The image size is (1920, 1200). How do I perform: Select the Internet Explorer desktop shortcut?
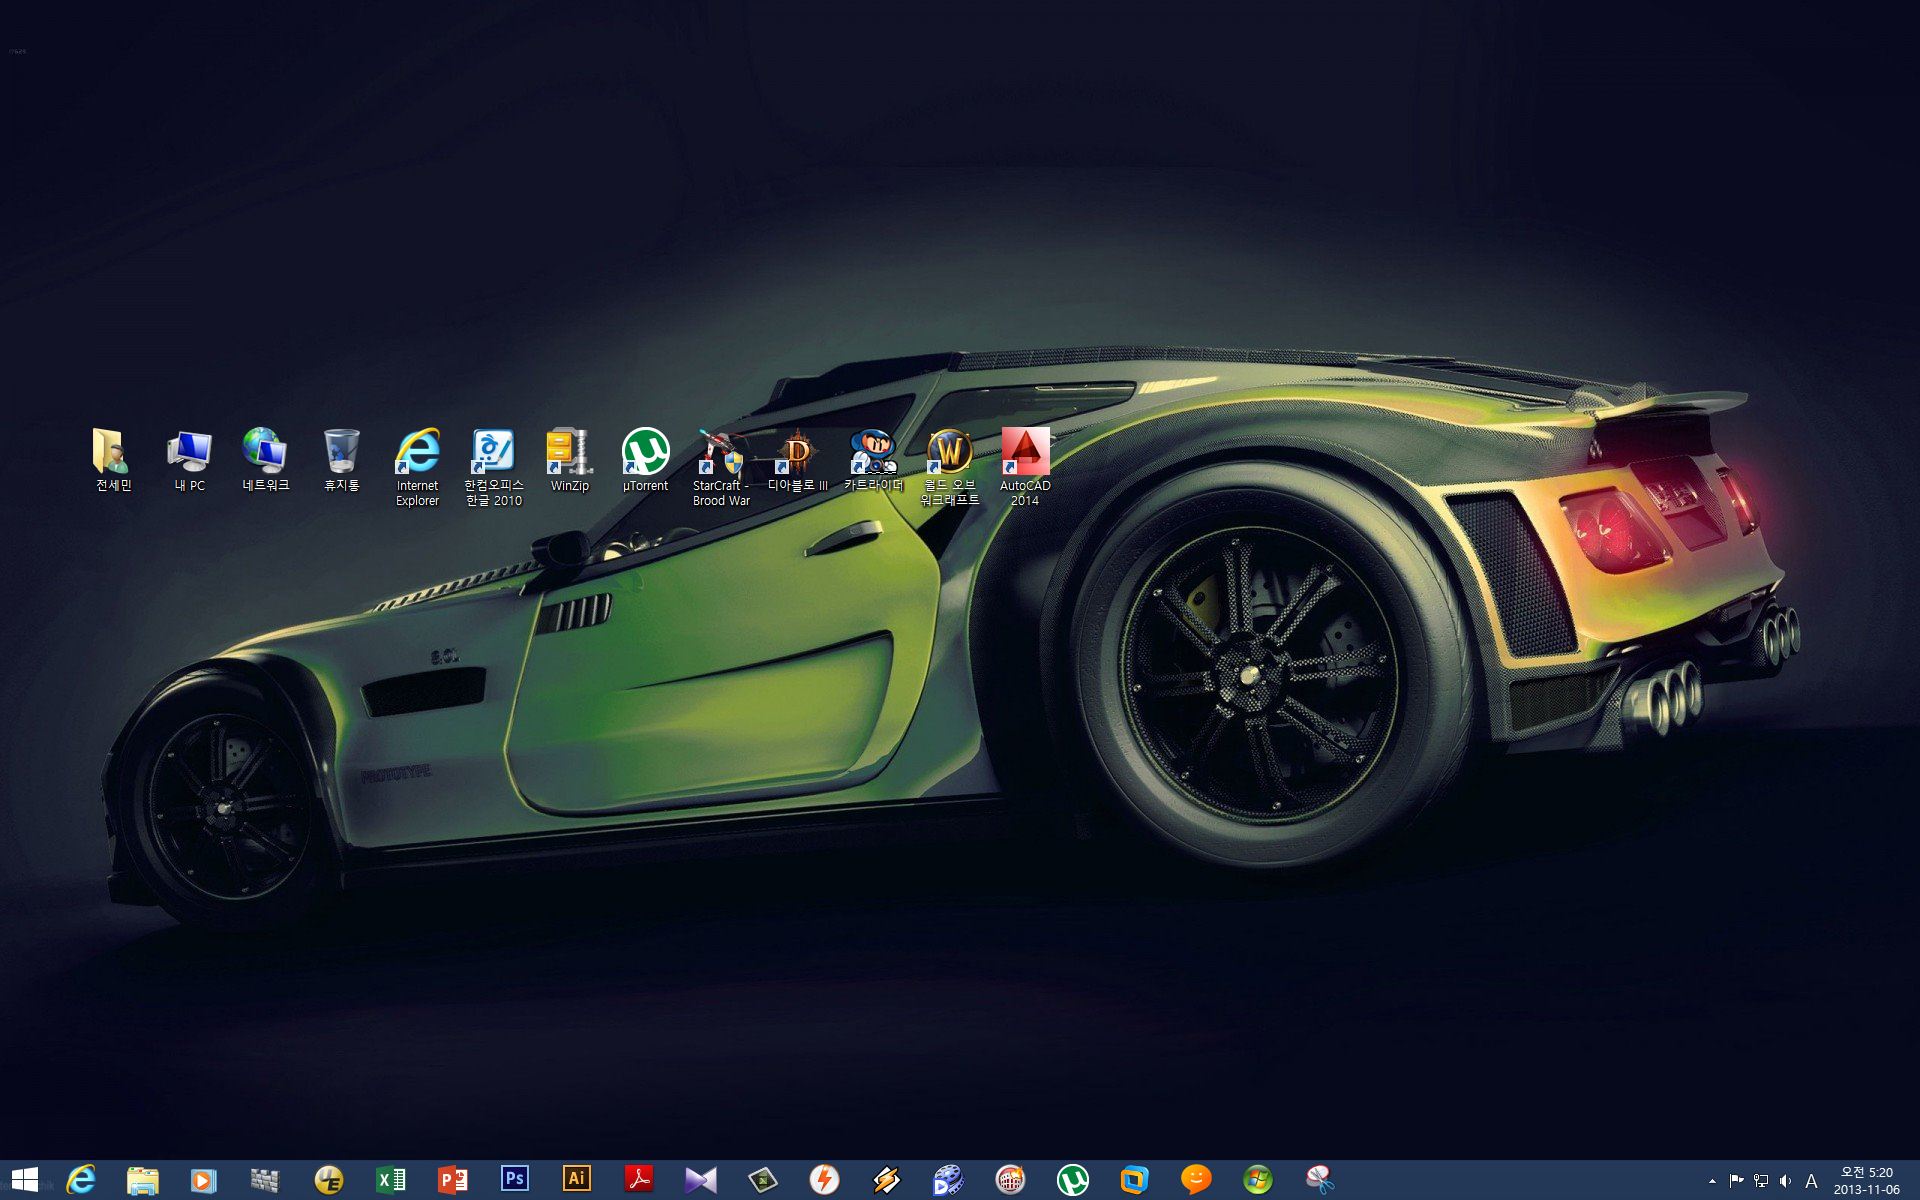point(417,467)
